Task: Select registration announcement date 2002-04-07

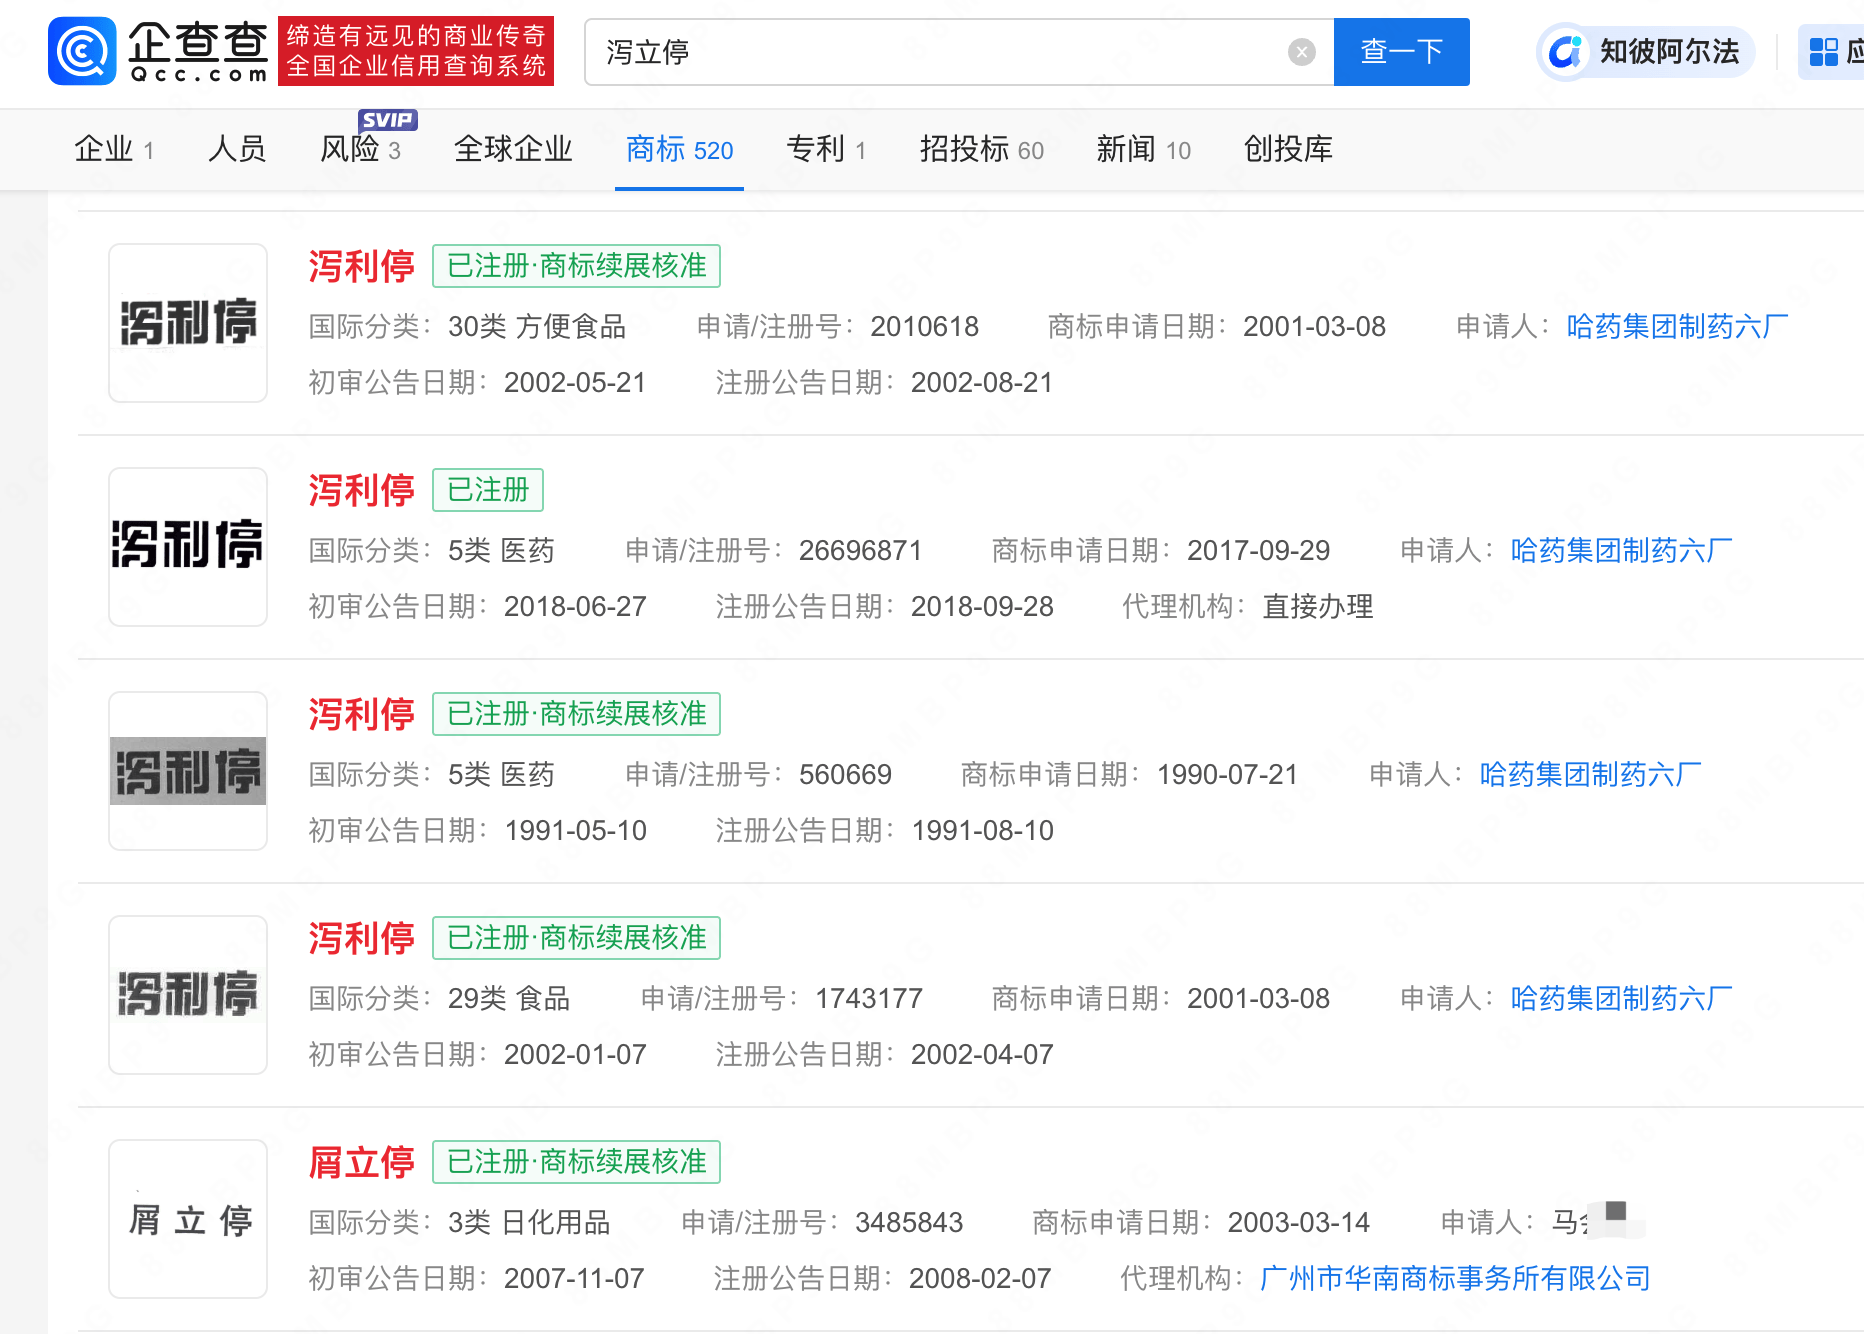Action: tap(982, 1055)
